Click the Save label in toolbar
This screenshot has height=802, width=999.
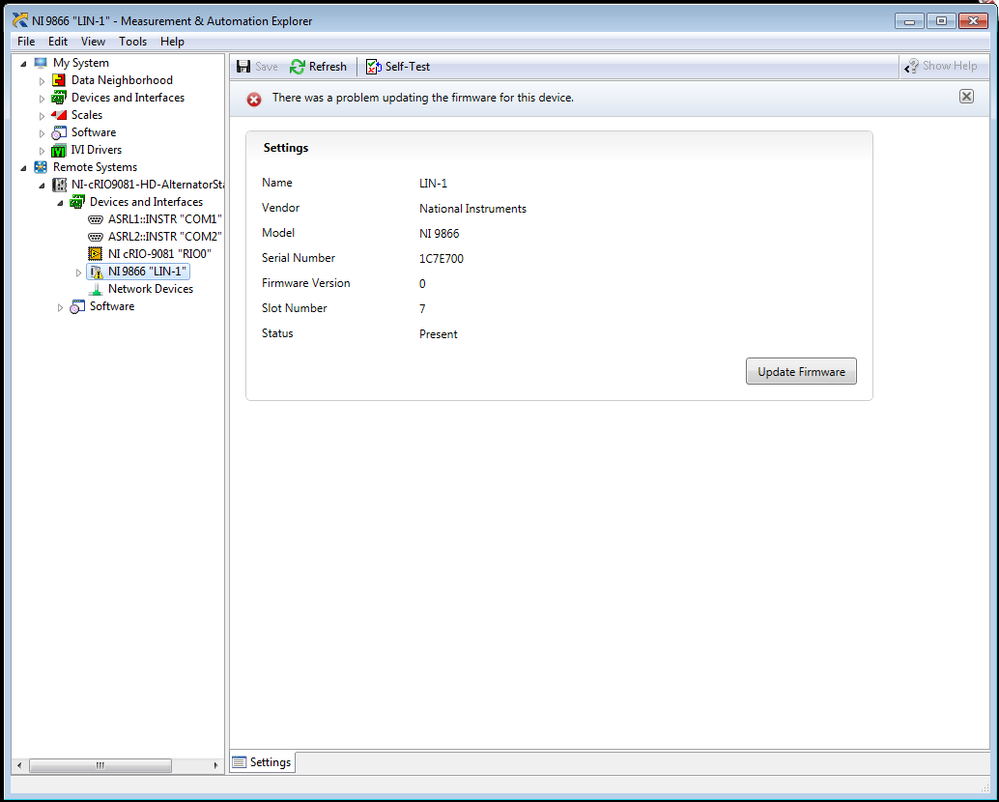tap(266, 66)
